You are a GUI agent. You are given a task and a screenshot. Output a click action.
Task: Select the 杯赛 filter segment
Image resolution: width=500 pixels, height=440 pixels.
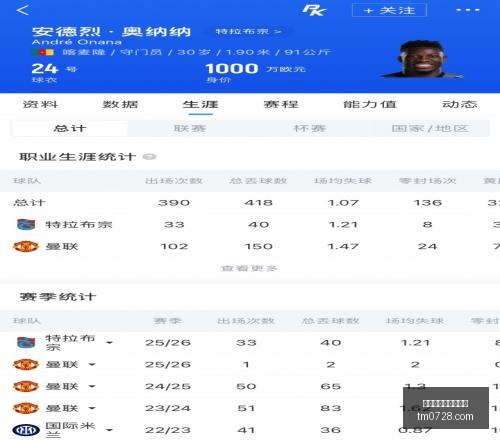[310, 128]
